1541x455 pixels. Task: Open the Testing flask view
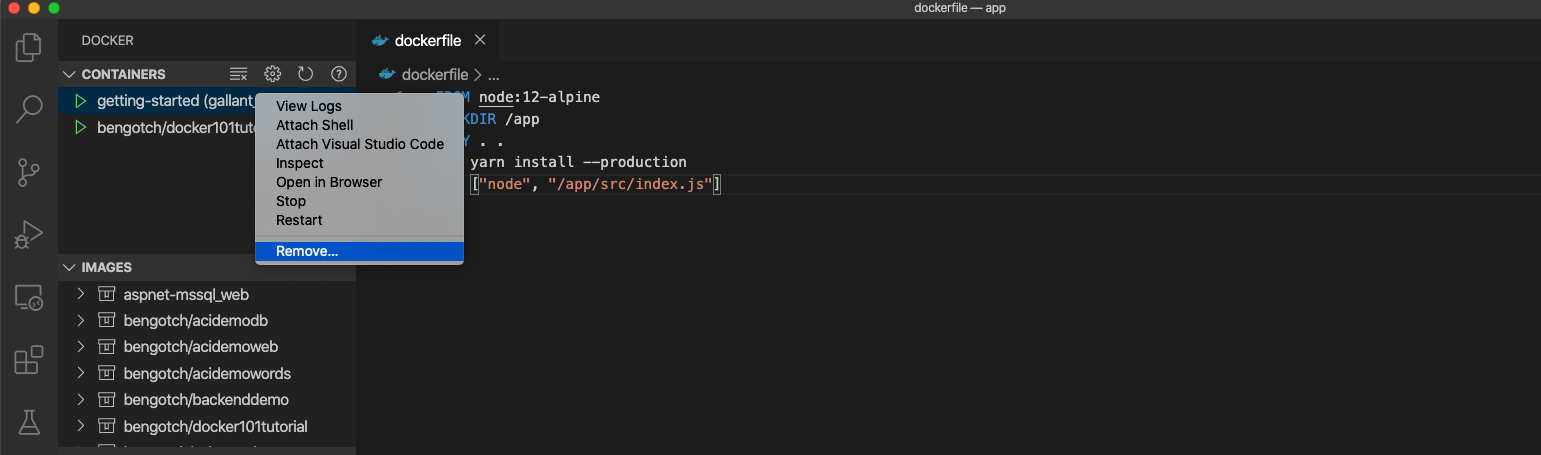(29, 422)
